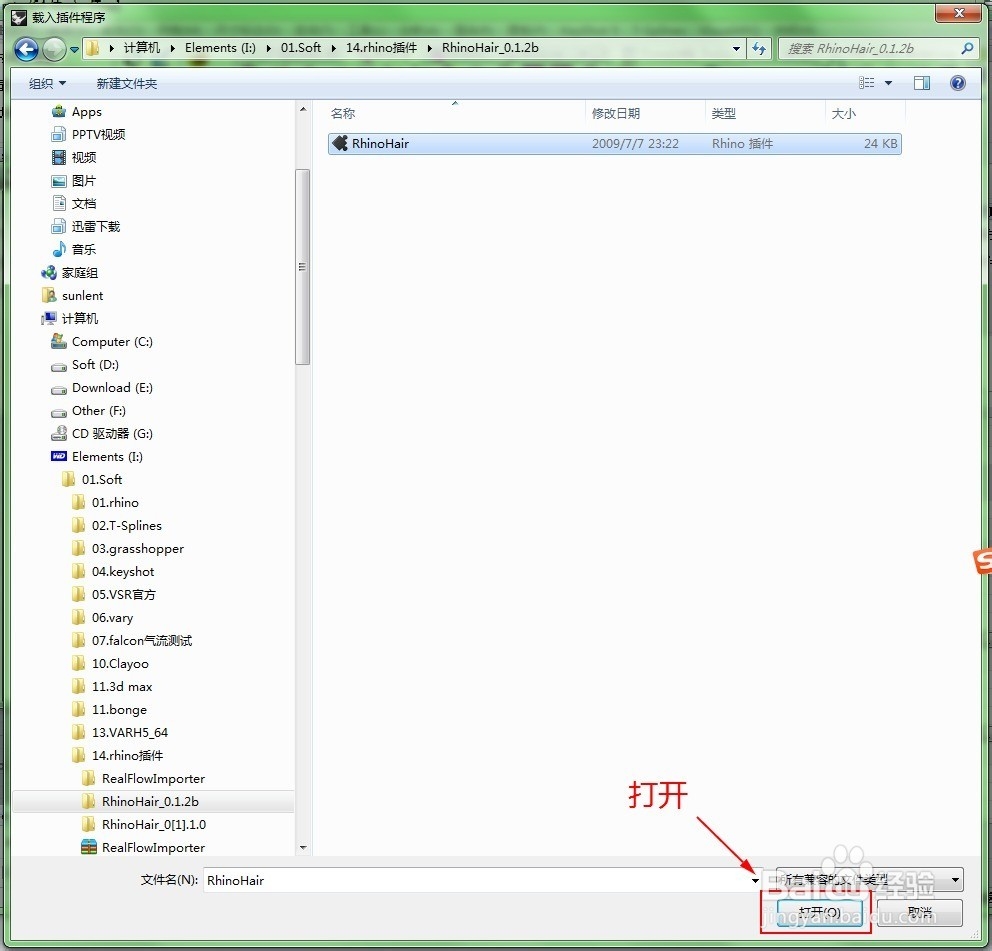Select Elements (I:) drive
Image resolution: width=992 pixels, height=951 pixels.
107,456
